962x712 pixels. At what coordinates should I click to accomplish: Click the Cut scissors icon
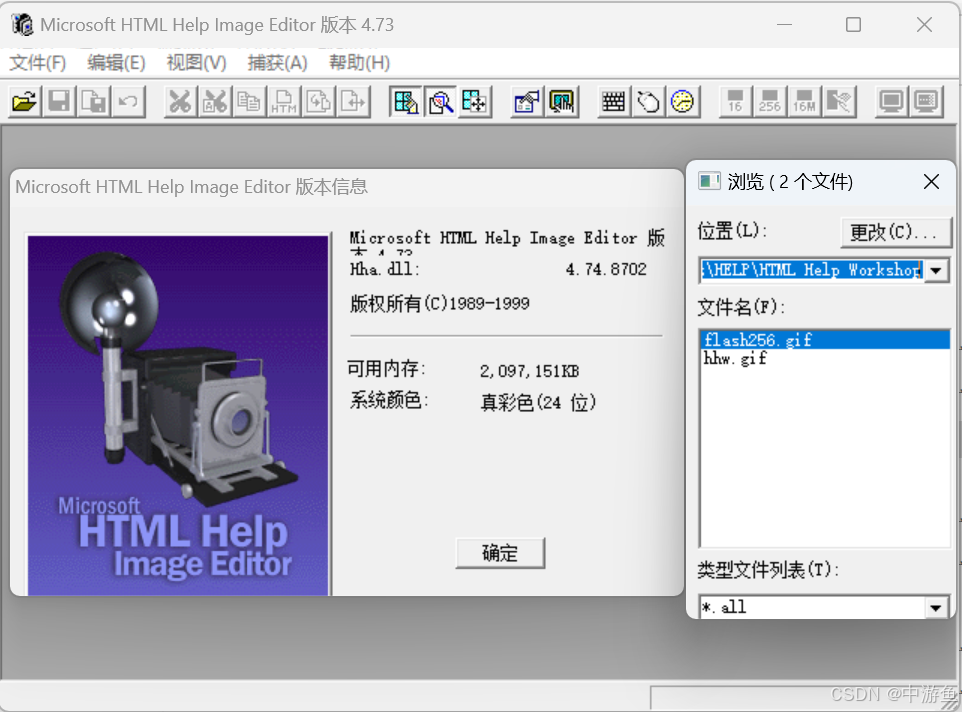pyautogui.click(x=180, y=101)
